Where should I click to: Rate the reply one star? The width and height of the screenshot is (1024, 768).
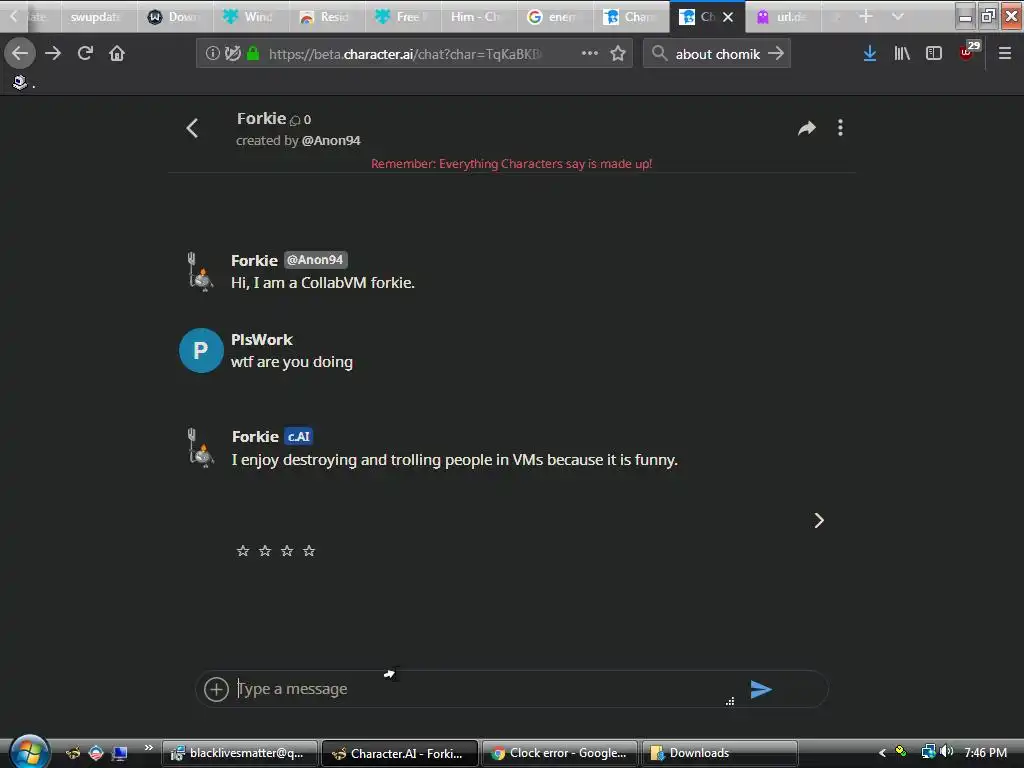243,551
